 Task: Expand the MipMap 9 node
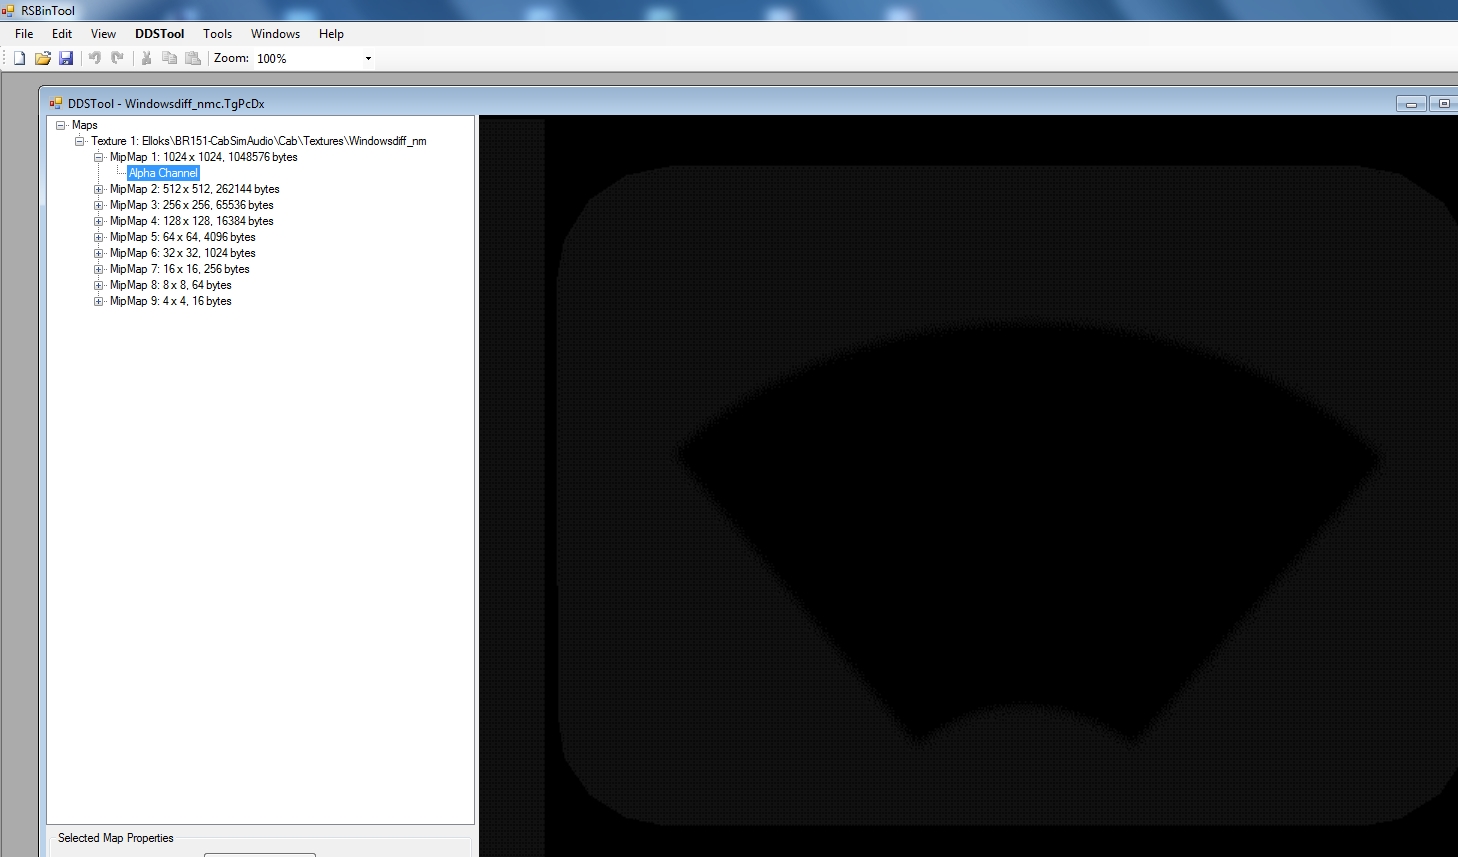point(99,301)
